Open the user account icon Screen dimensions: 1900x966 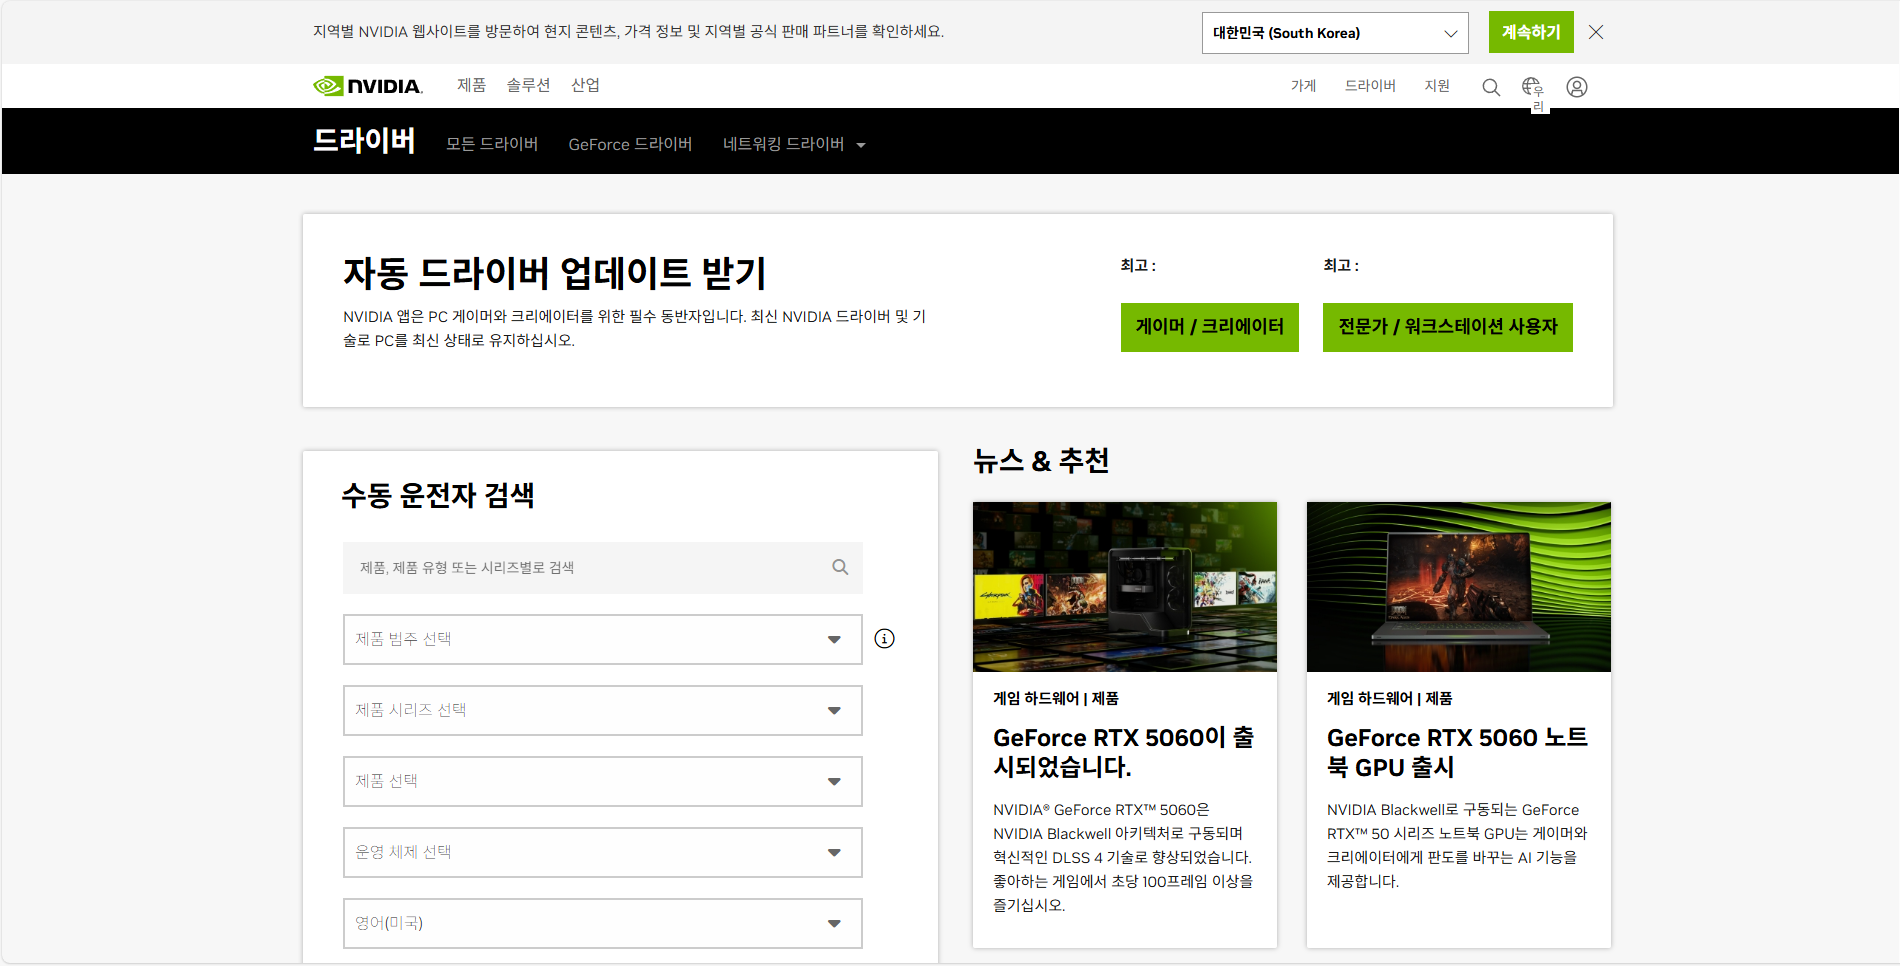tap(1577, 87)
